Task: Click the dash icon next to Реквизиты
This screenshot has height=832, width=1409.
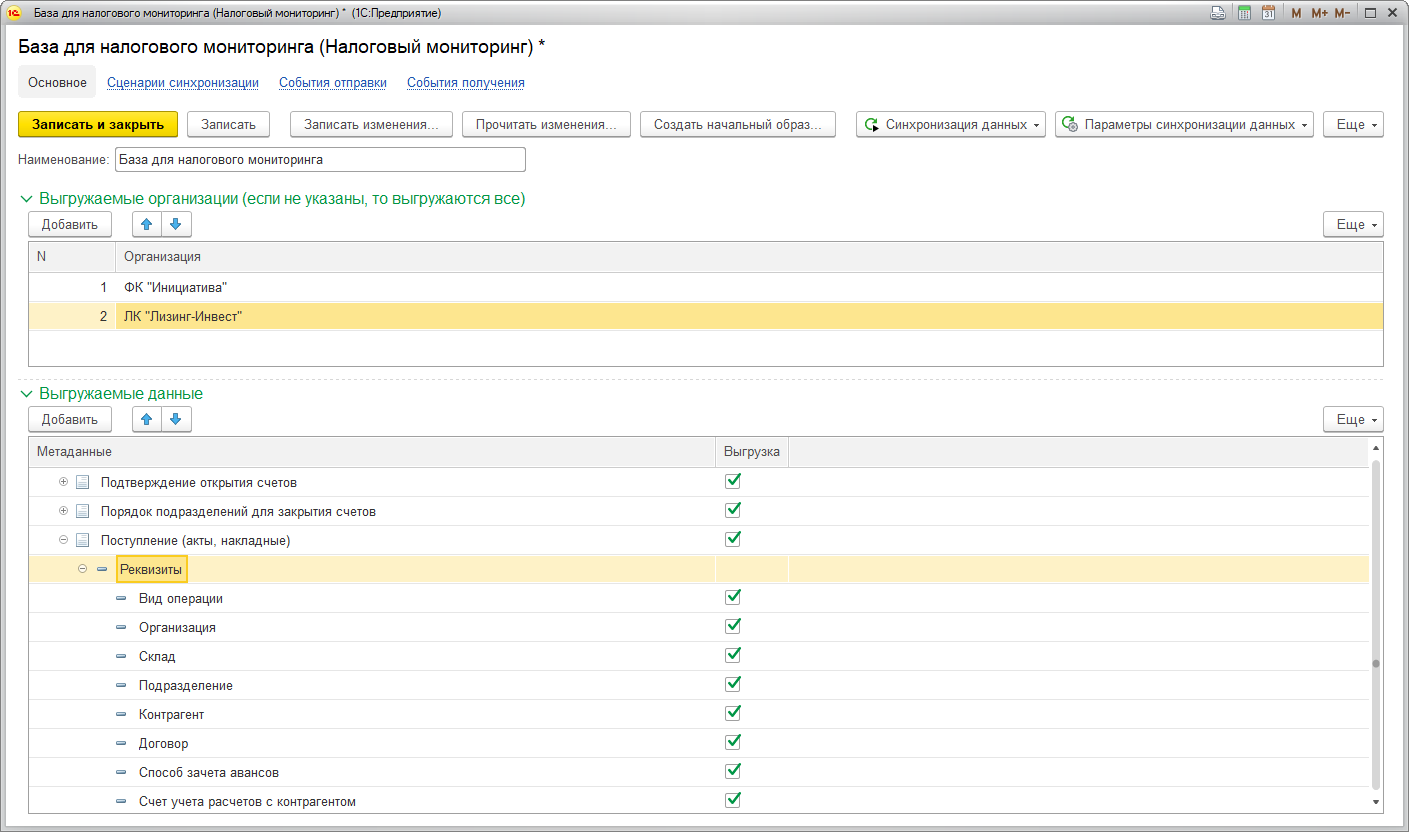Action: tap(102, 569)
